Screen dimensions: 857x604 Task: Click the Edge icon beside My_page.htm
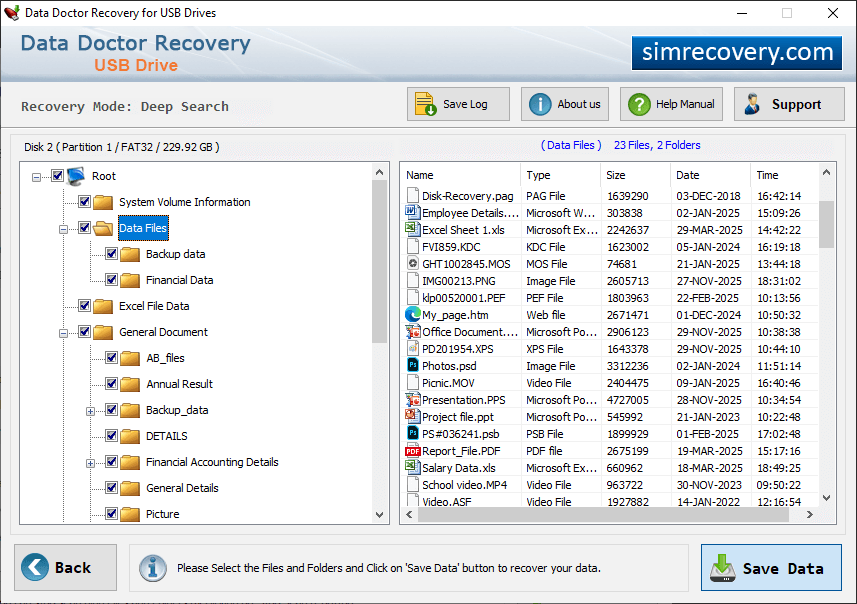[x=412, y=314]
